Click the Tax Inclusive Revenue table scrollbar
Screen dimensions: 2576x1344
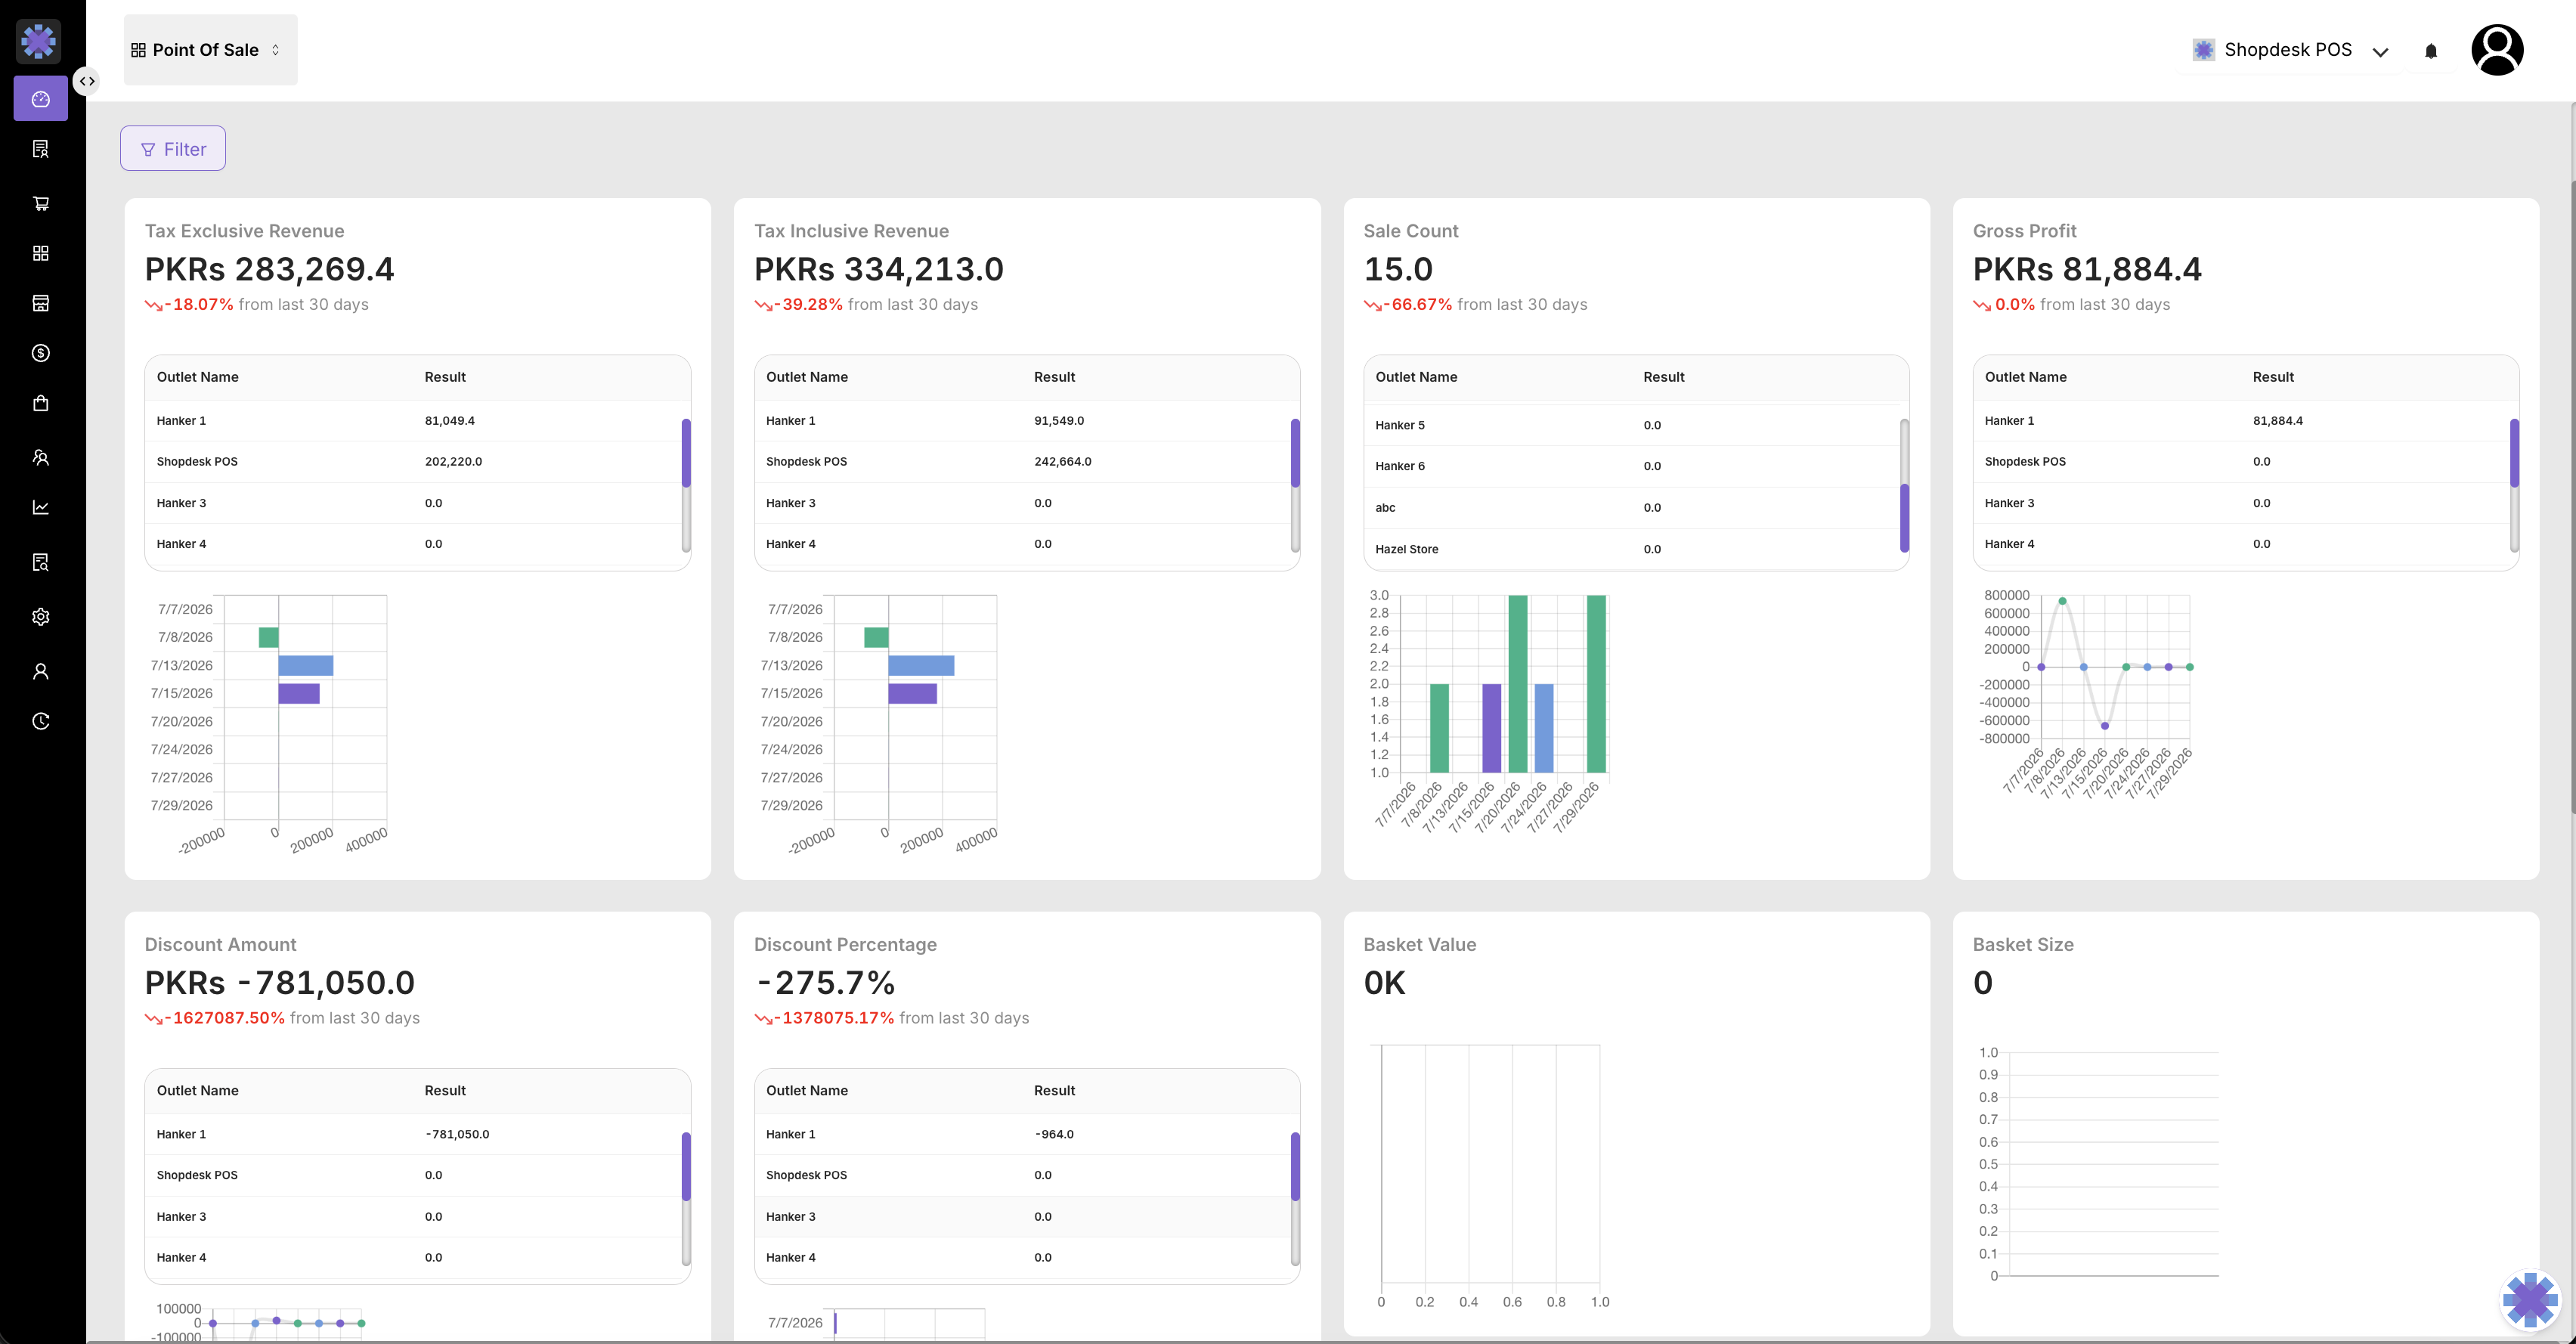click(1295, 485)
